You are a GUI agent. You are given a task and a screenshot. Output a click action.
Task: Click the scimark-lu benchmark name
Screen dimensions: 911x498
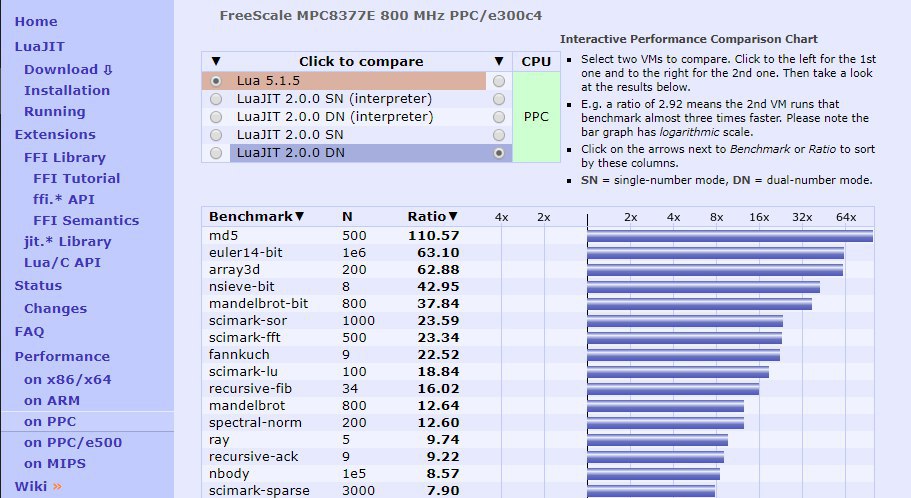tap(243, 371)
